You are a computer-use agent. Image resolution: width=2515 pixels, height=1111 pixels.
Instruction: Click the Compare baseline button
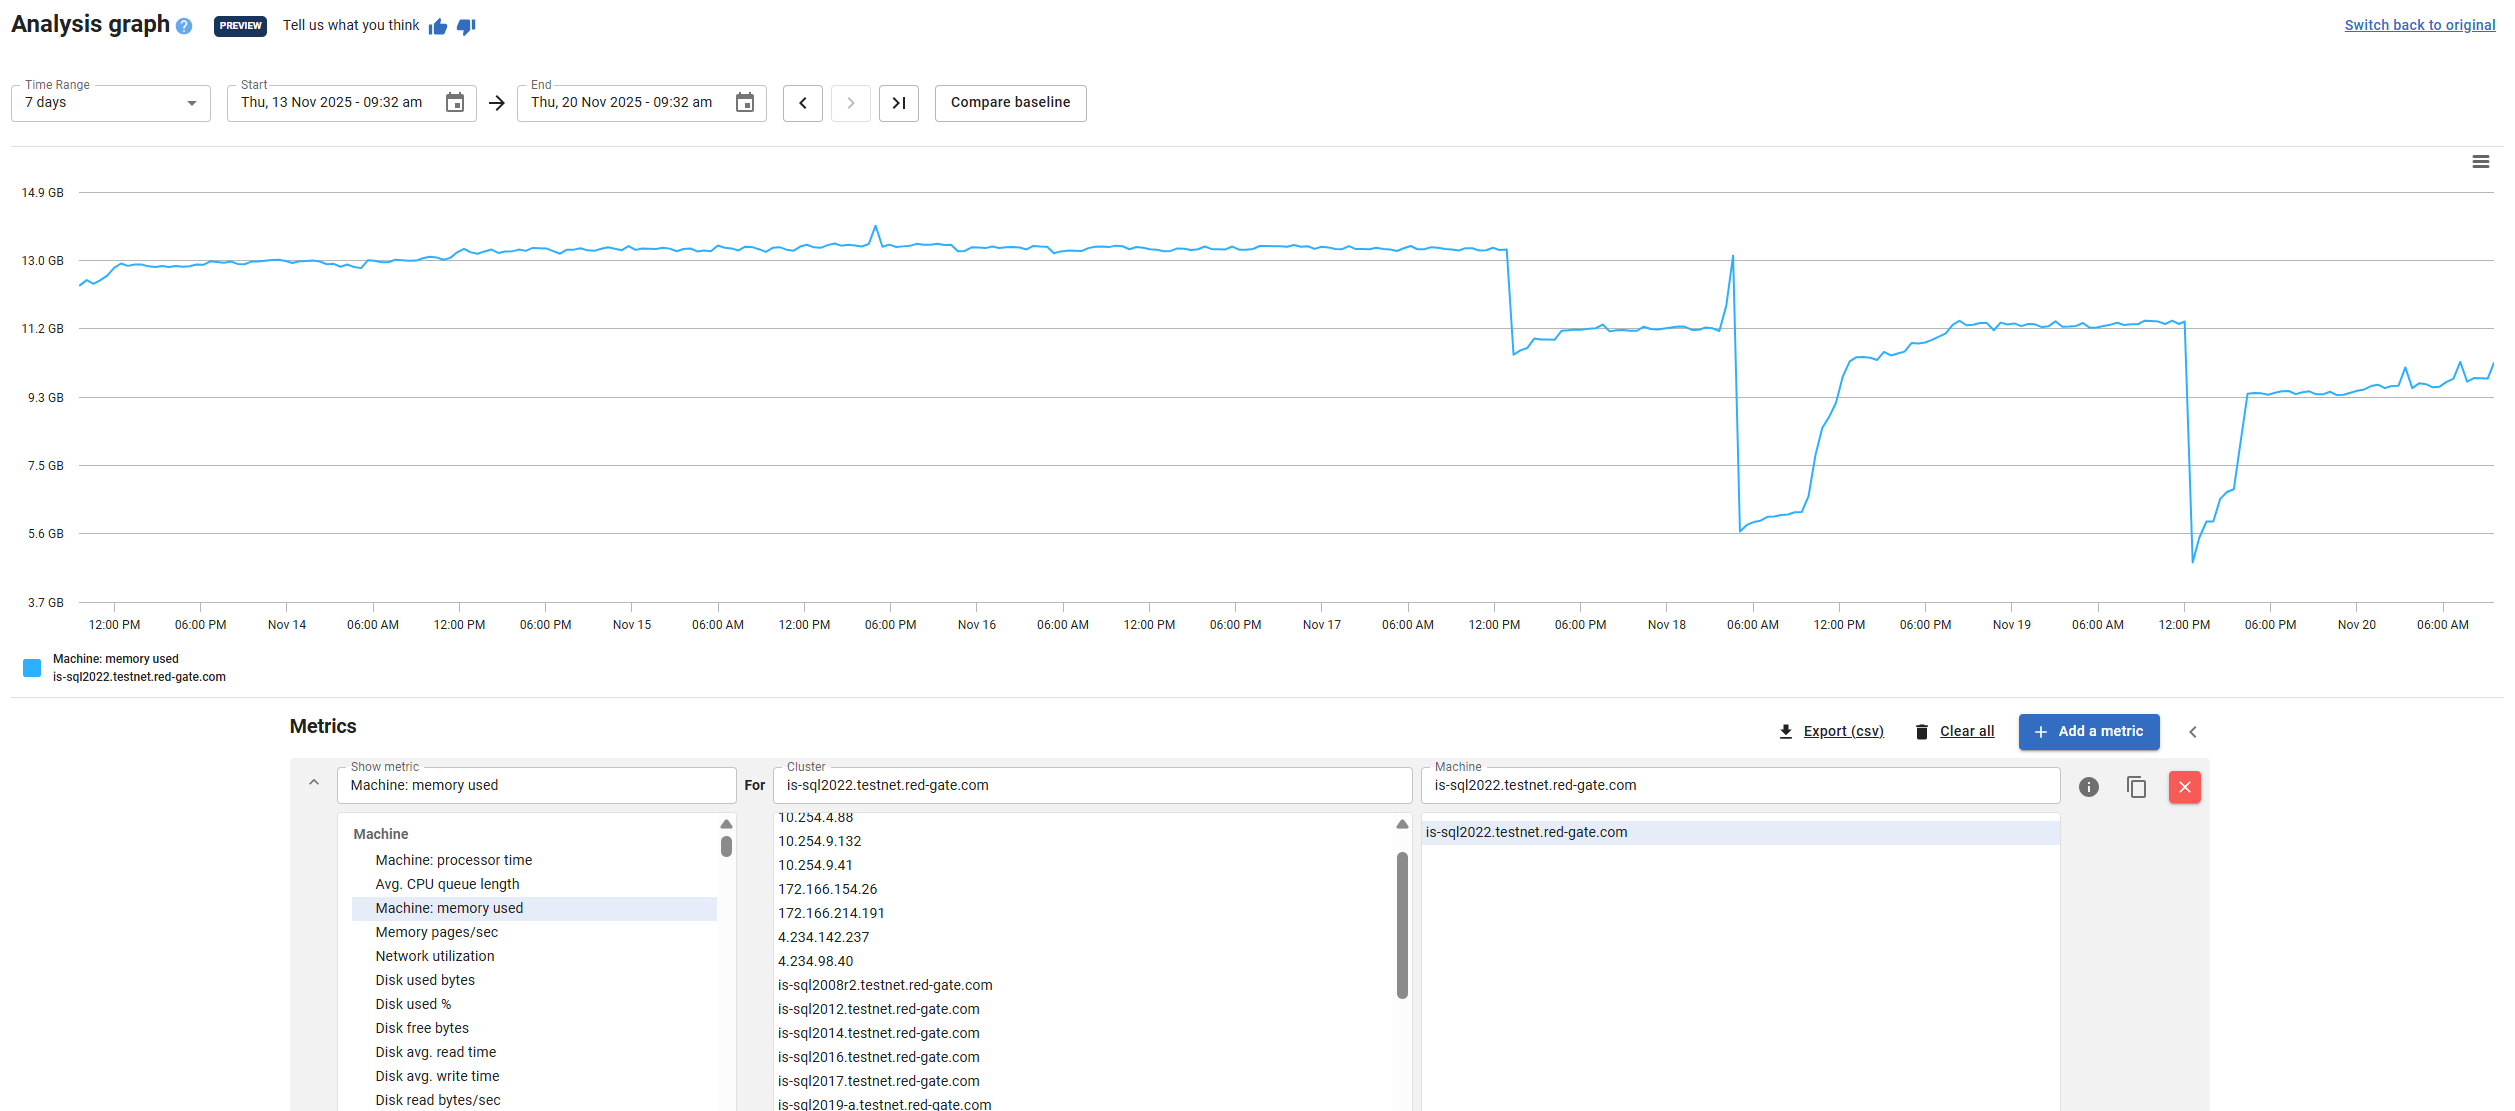1010,103
